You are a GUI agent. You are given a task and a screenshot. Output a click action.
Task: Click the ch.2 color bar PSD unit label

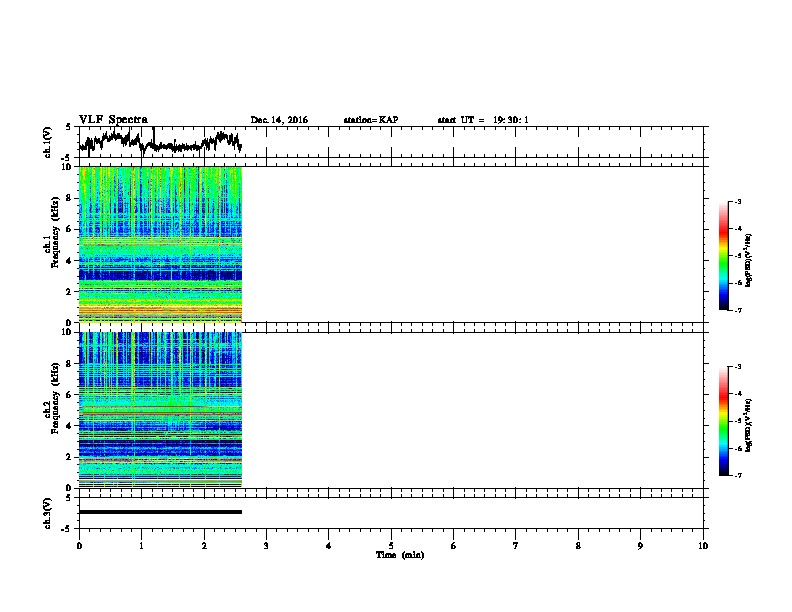748,425
